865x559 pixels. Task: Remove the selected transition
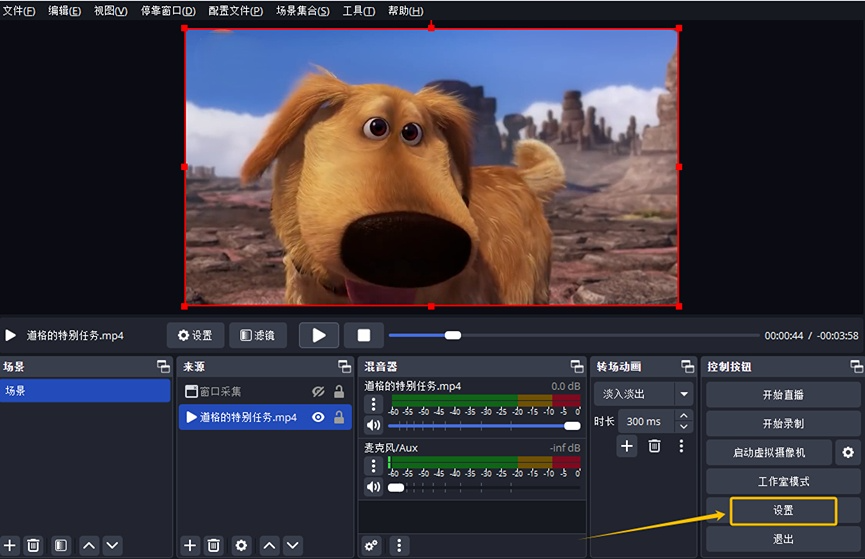[654, 446]
